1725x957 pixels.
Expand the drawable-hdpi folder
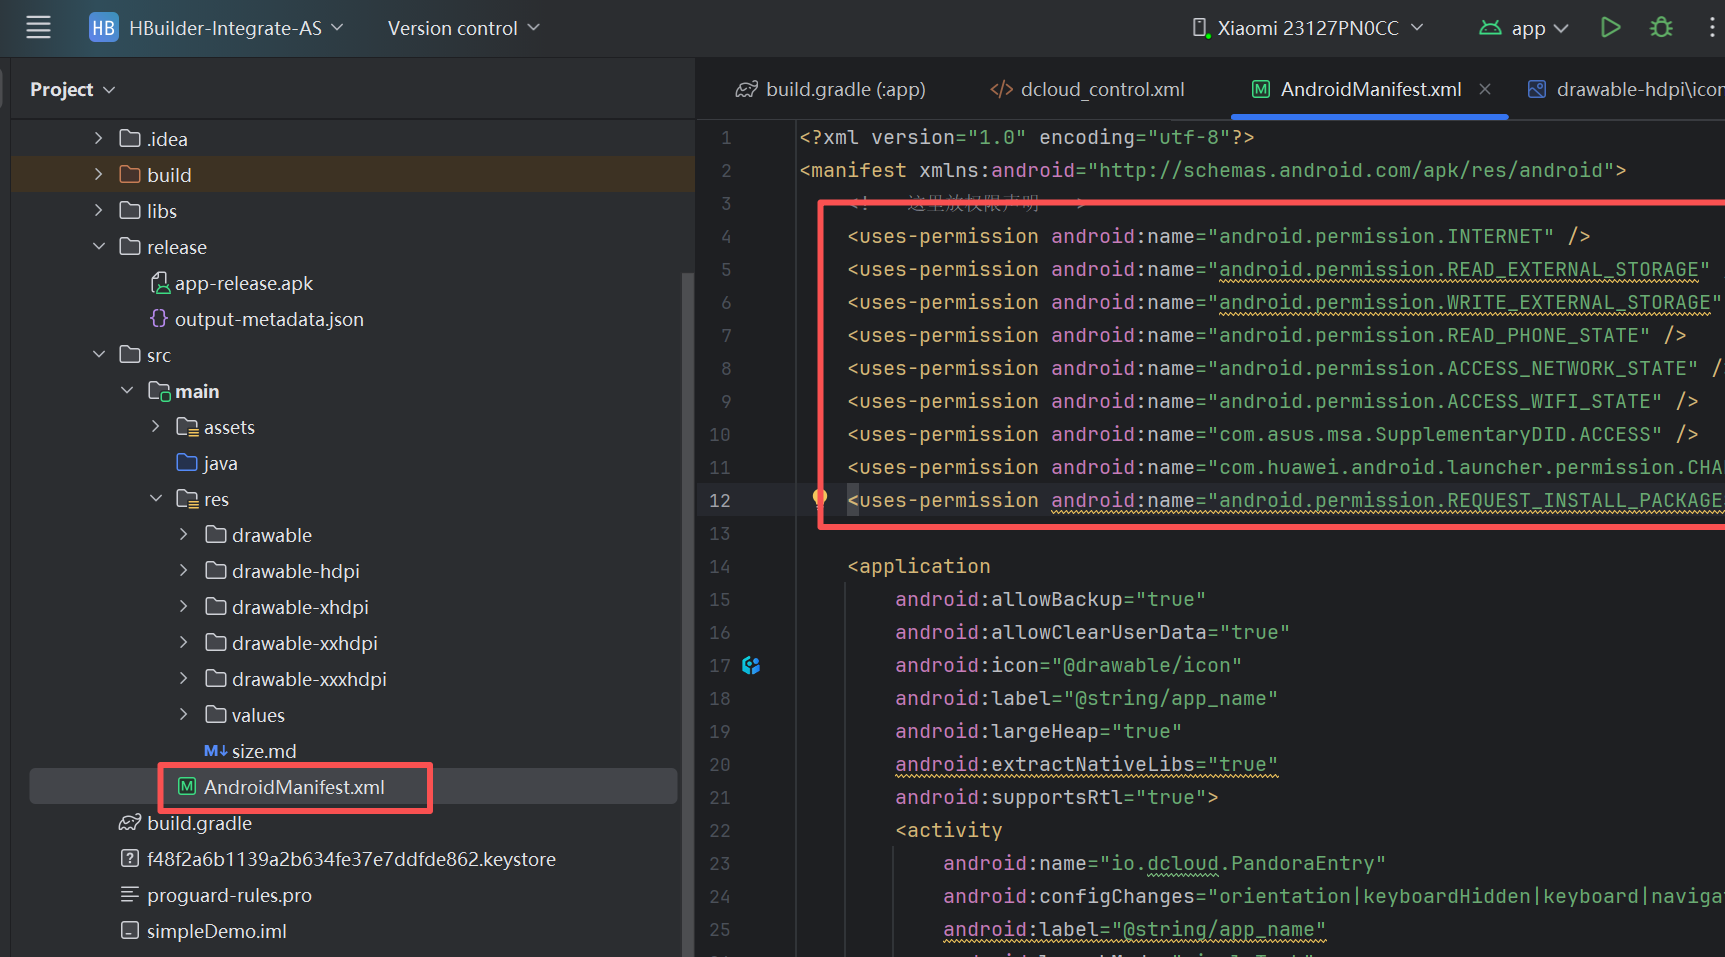tap(183, 570)
